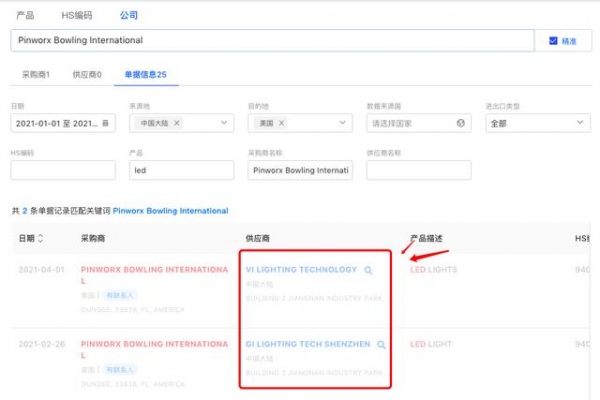
Task: Switch to the 供应商0 tab
Action: 86,75
